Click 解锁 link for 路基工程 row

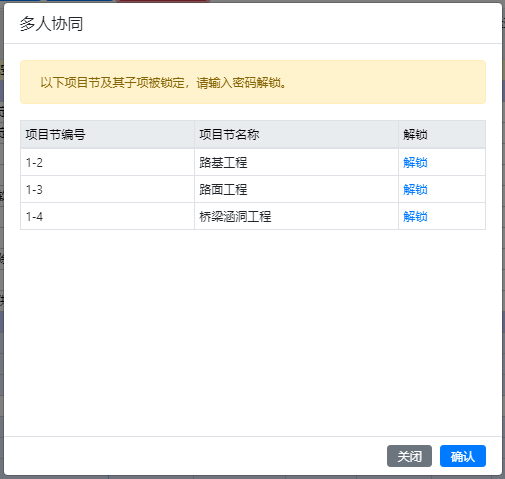pyautogui.click(x=415, y=163)
